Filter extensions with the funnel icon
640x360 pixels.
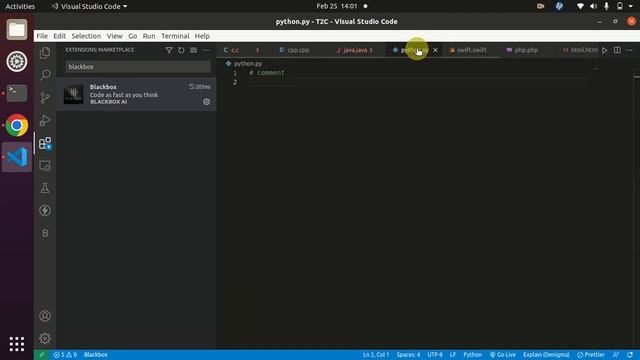pyautogui.click(x=169, y=50)
